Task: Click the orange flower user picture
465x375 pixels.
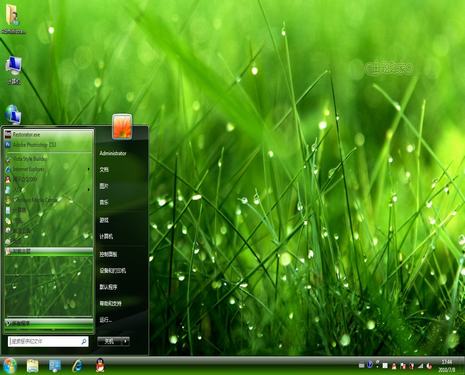Action: coord(122,126)
